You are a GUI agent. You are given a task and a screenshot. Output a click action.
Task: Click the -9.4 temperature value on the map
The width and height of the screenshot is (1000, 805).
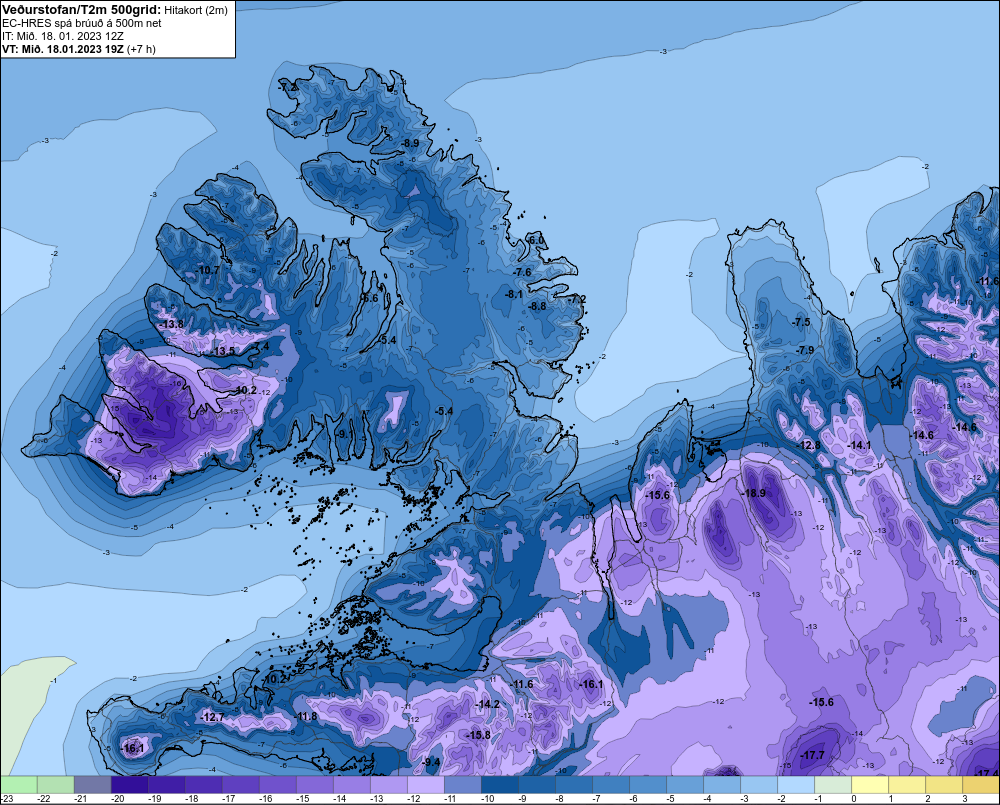click(430, 762)
